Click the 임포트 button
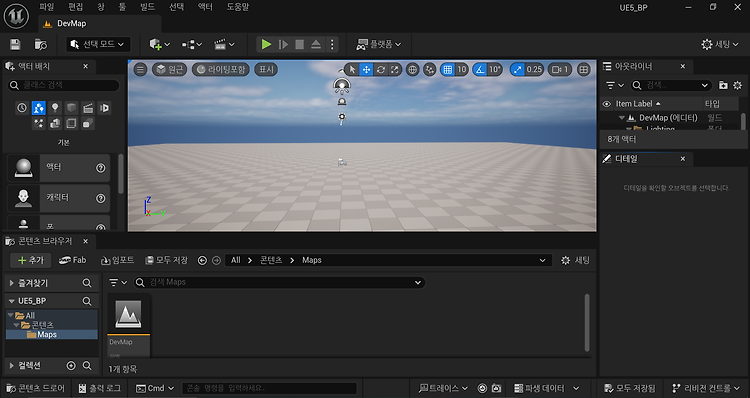Viewport: 750px width, 398px height. (117, 260)
